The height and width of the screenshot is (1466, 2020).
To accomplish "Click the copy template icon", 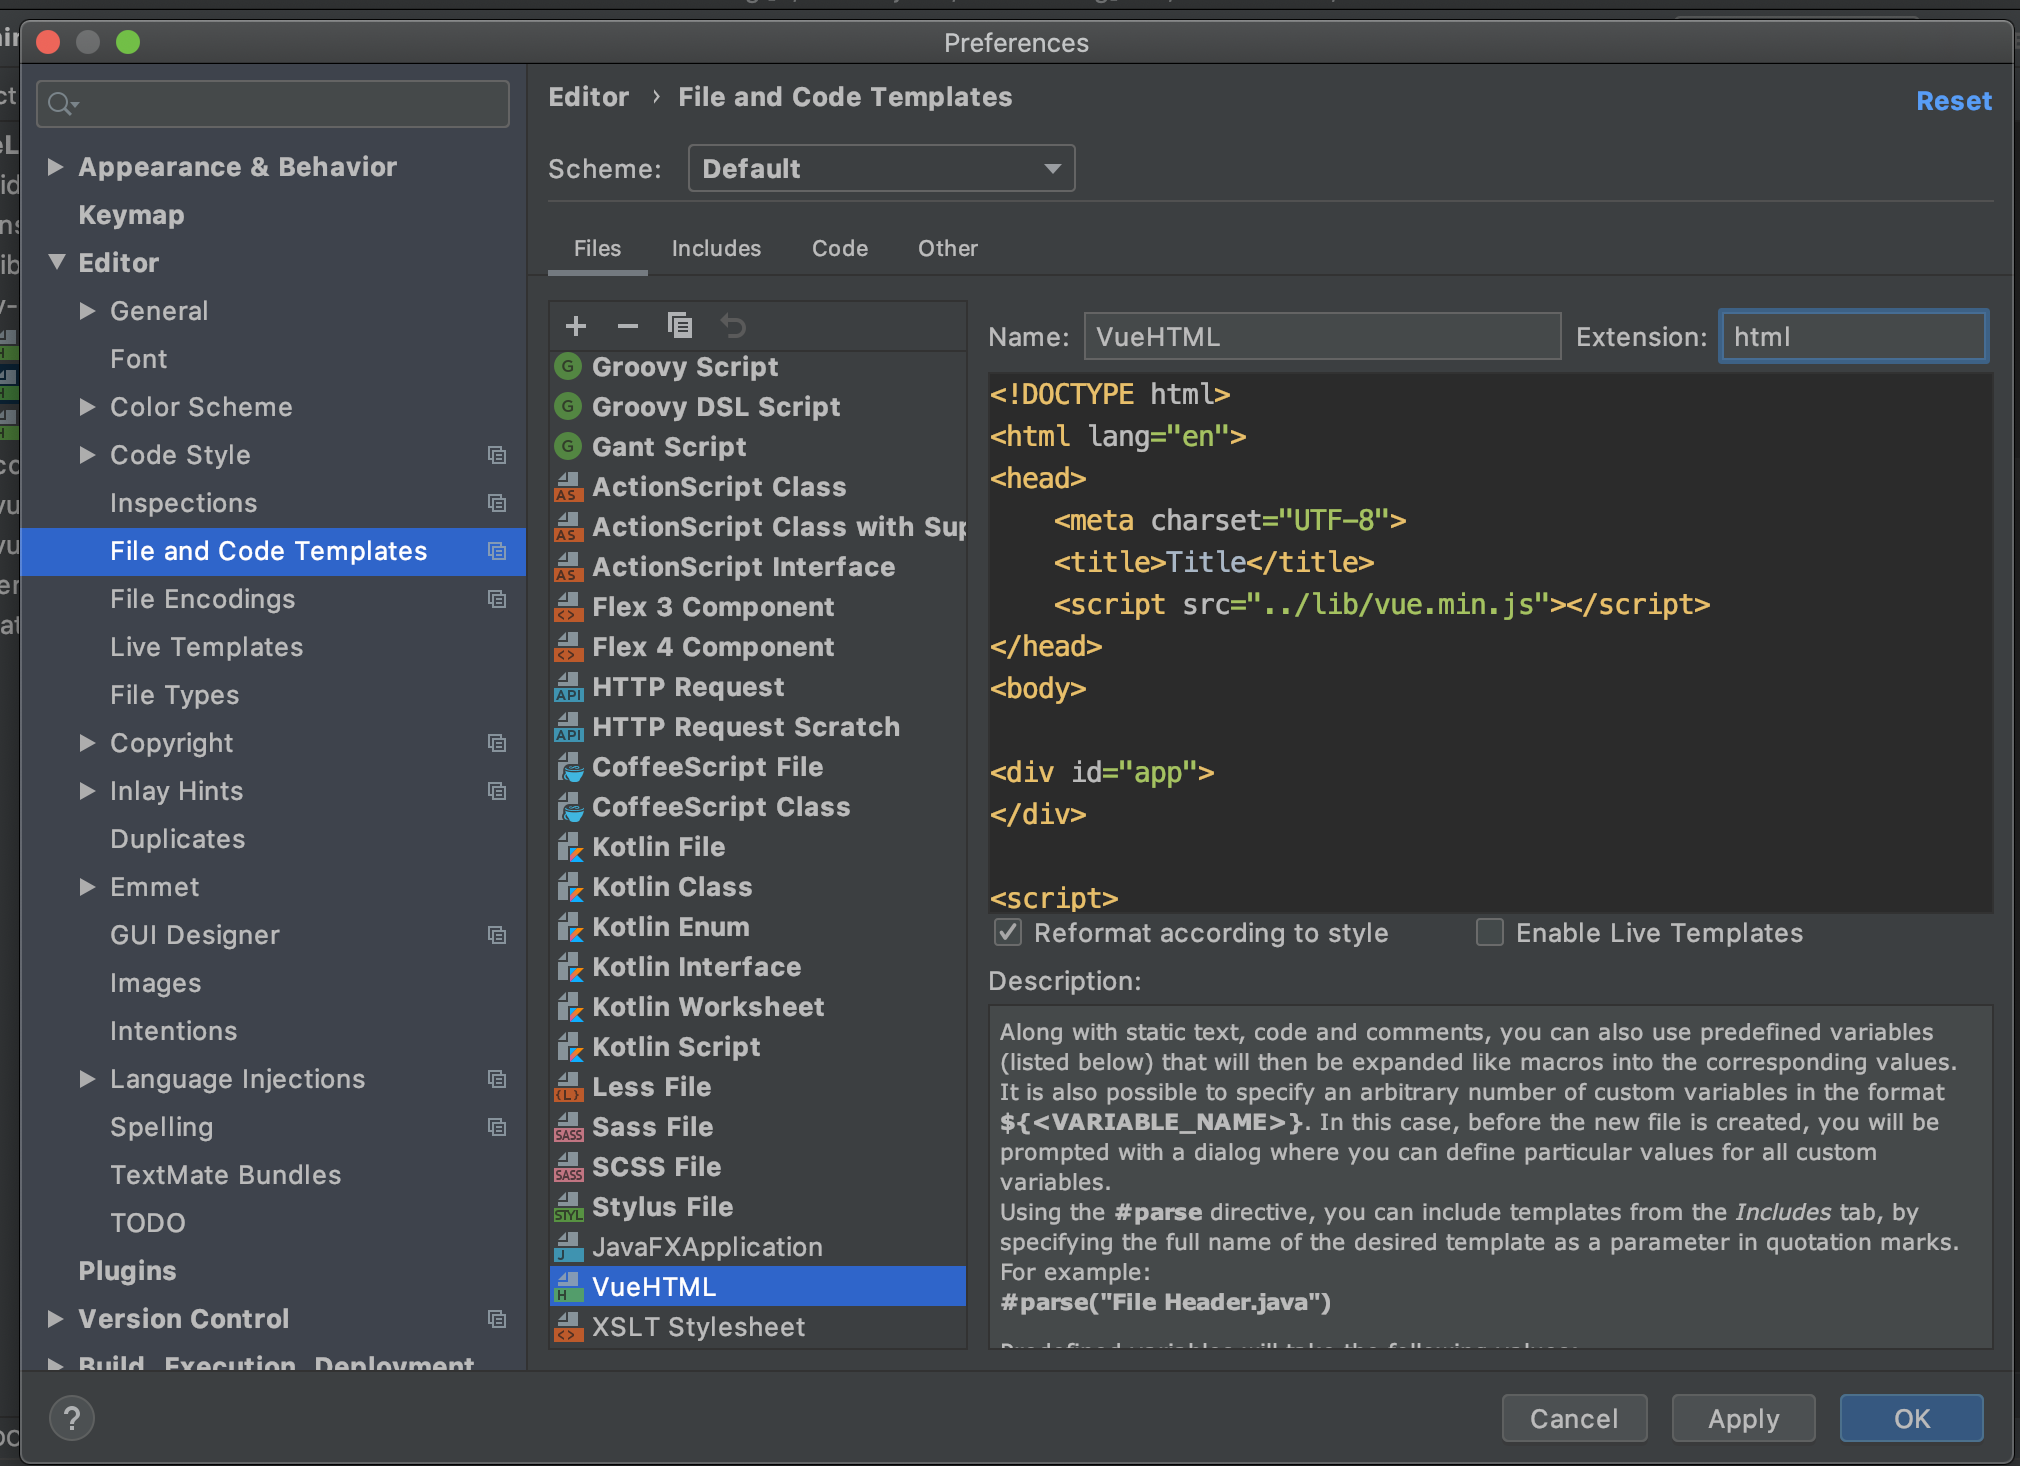I will point(680,326).
